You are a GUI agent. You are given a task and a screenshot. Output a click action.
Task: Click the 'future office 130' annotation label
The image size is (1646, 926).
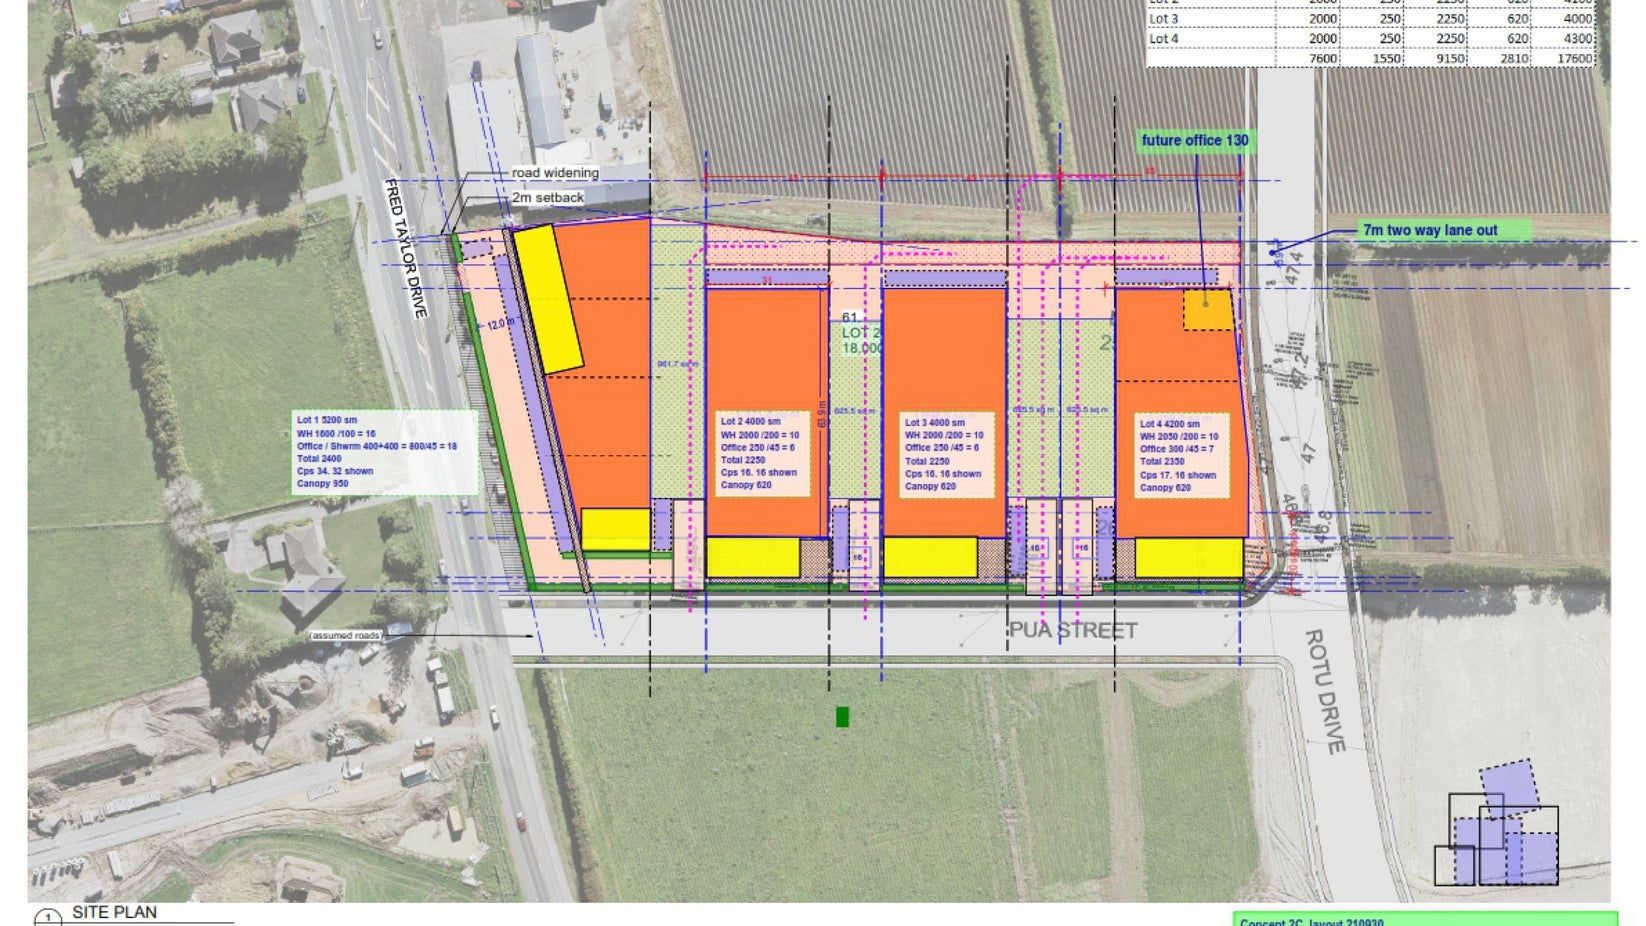[x=1194, y=141]
